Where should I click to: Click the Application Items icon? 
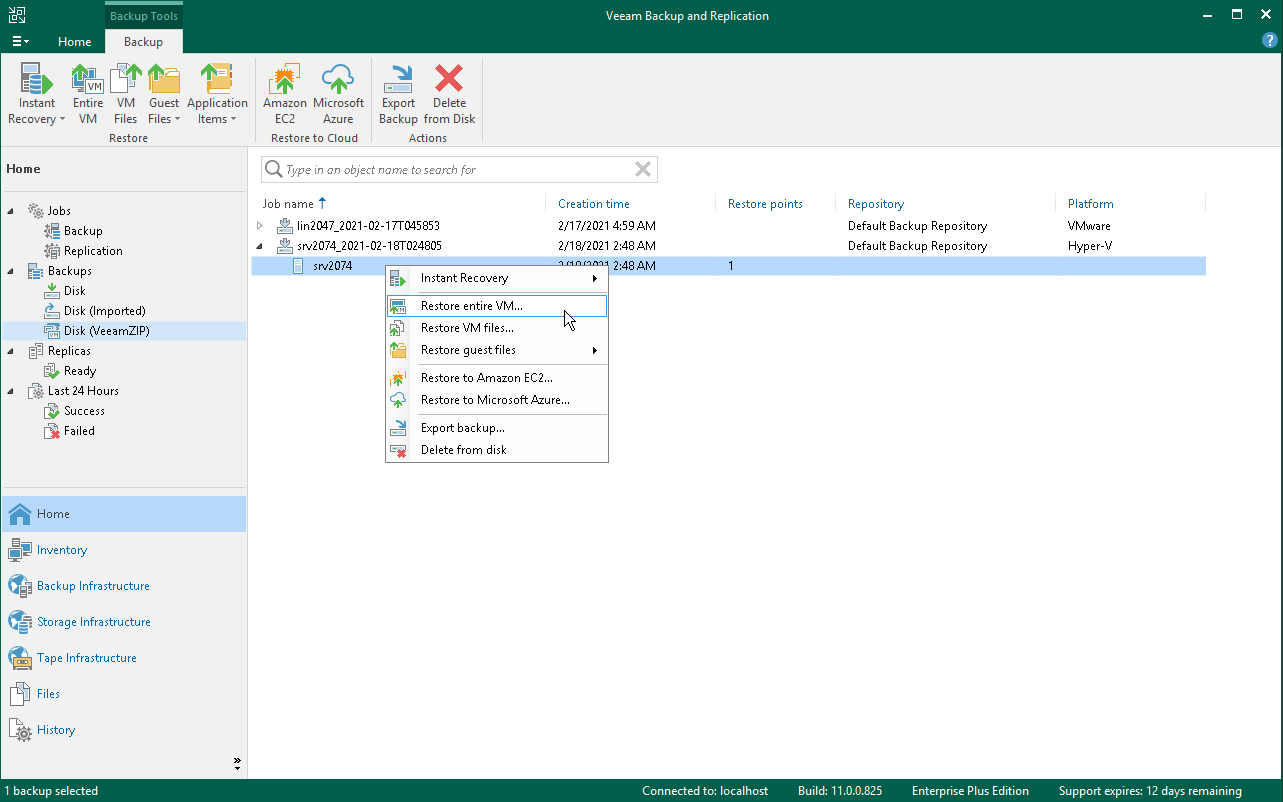[217, 92]
